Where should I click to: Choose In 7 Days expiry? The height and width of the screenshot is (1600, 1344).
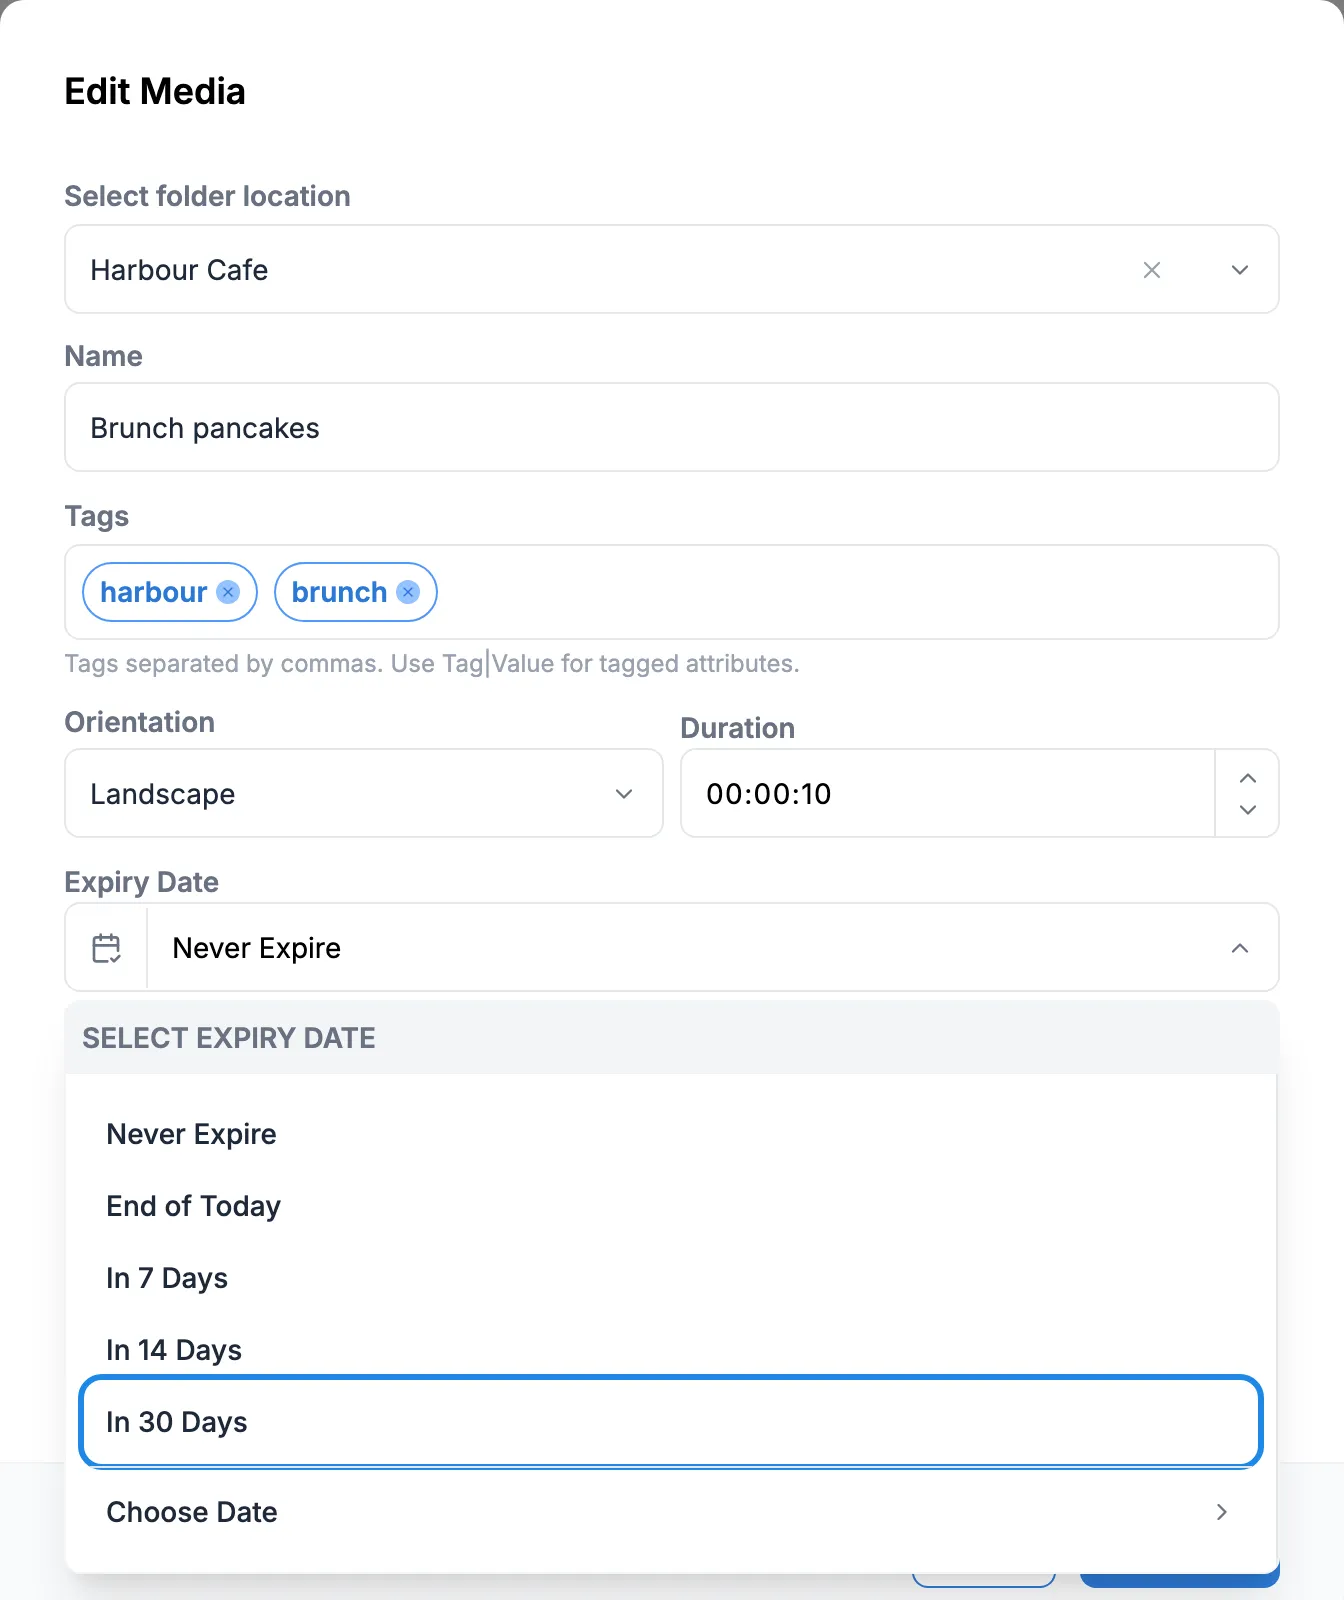(670, 1278)
